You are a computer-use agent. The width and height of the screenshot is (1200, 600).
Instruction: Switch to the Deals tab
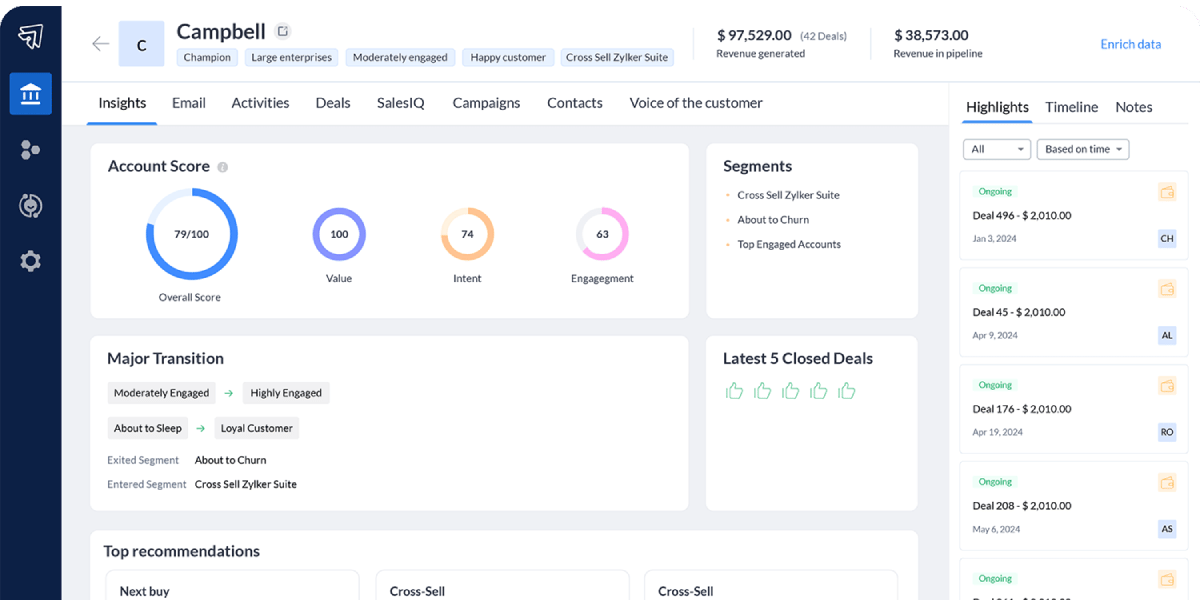click(x=333, y=102)
